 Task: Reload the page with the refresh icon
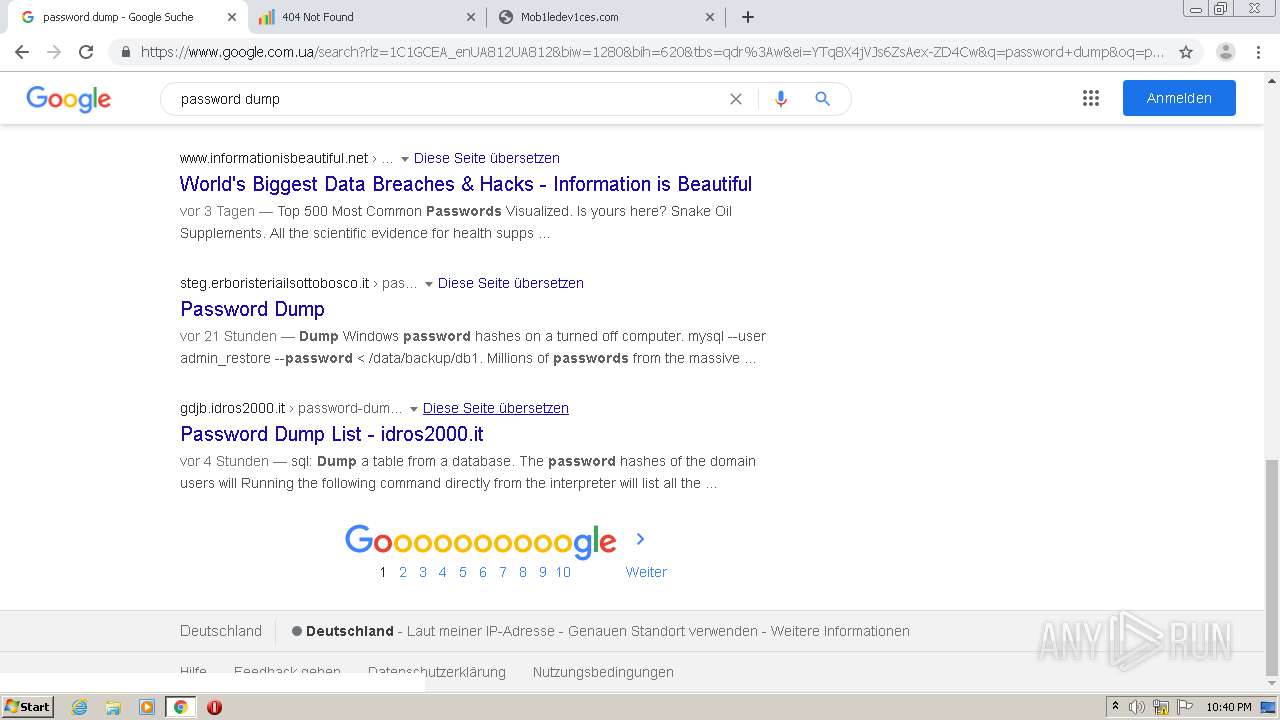(86, 52)
